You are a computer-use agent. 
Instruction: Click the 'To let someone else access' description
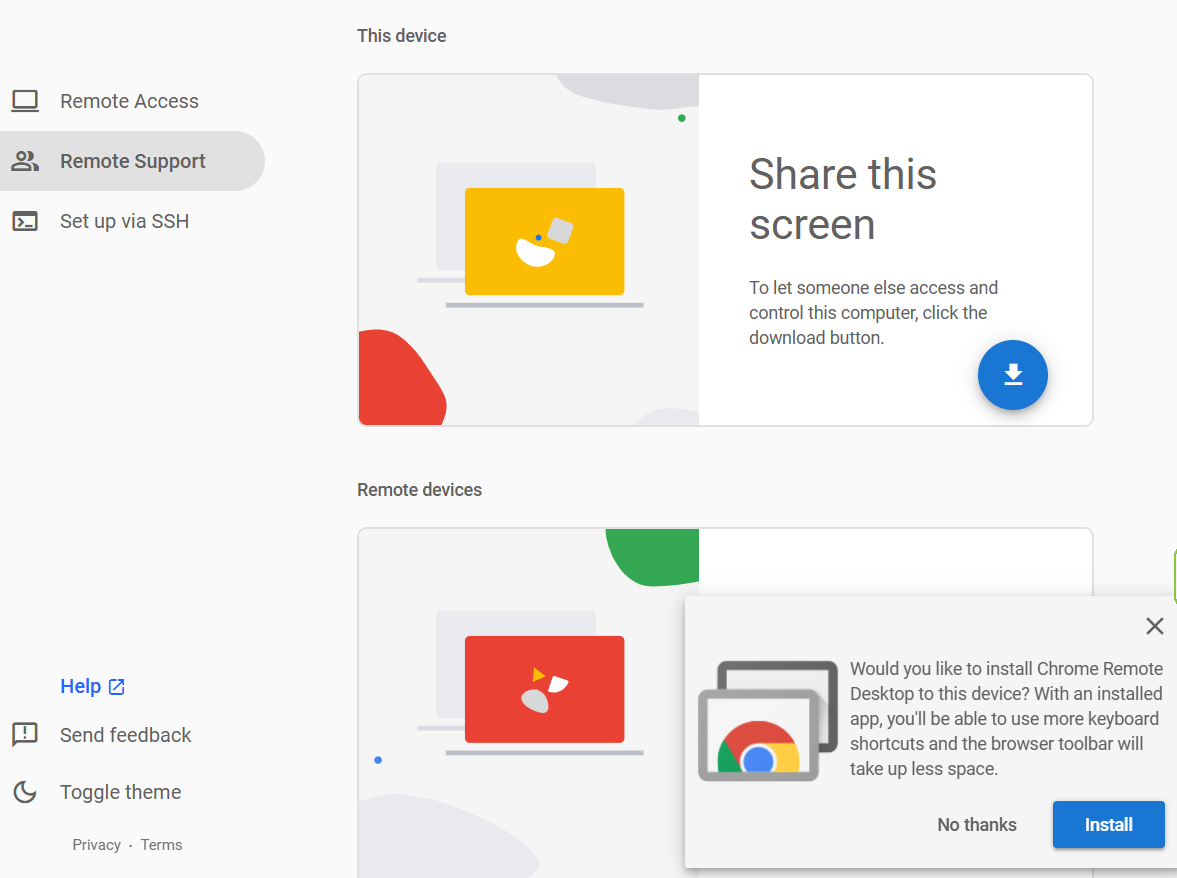point(874,313)
